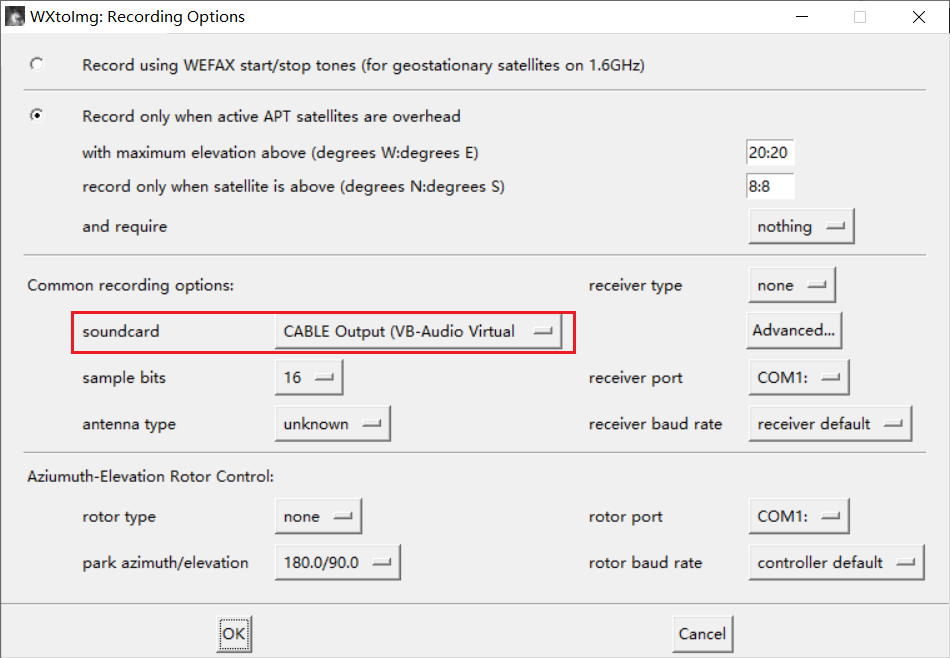This screenshot has width=950, height=658.
Task: Open the receiver type dropdown
Action: point(792,285)
